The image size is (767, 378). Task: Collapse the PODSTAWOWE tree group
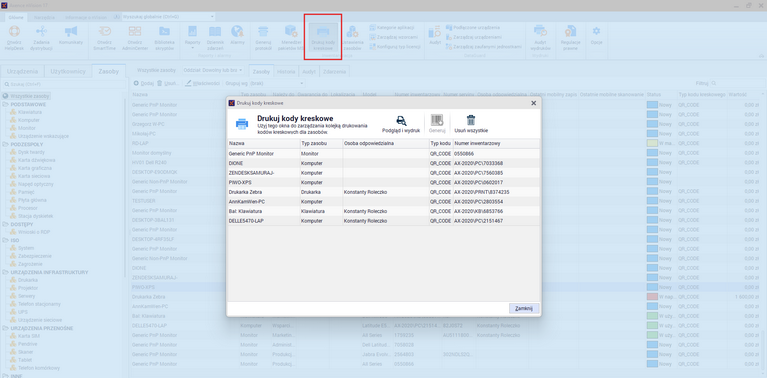pos(5,104)
